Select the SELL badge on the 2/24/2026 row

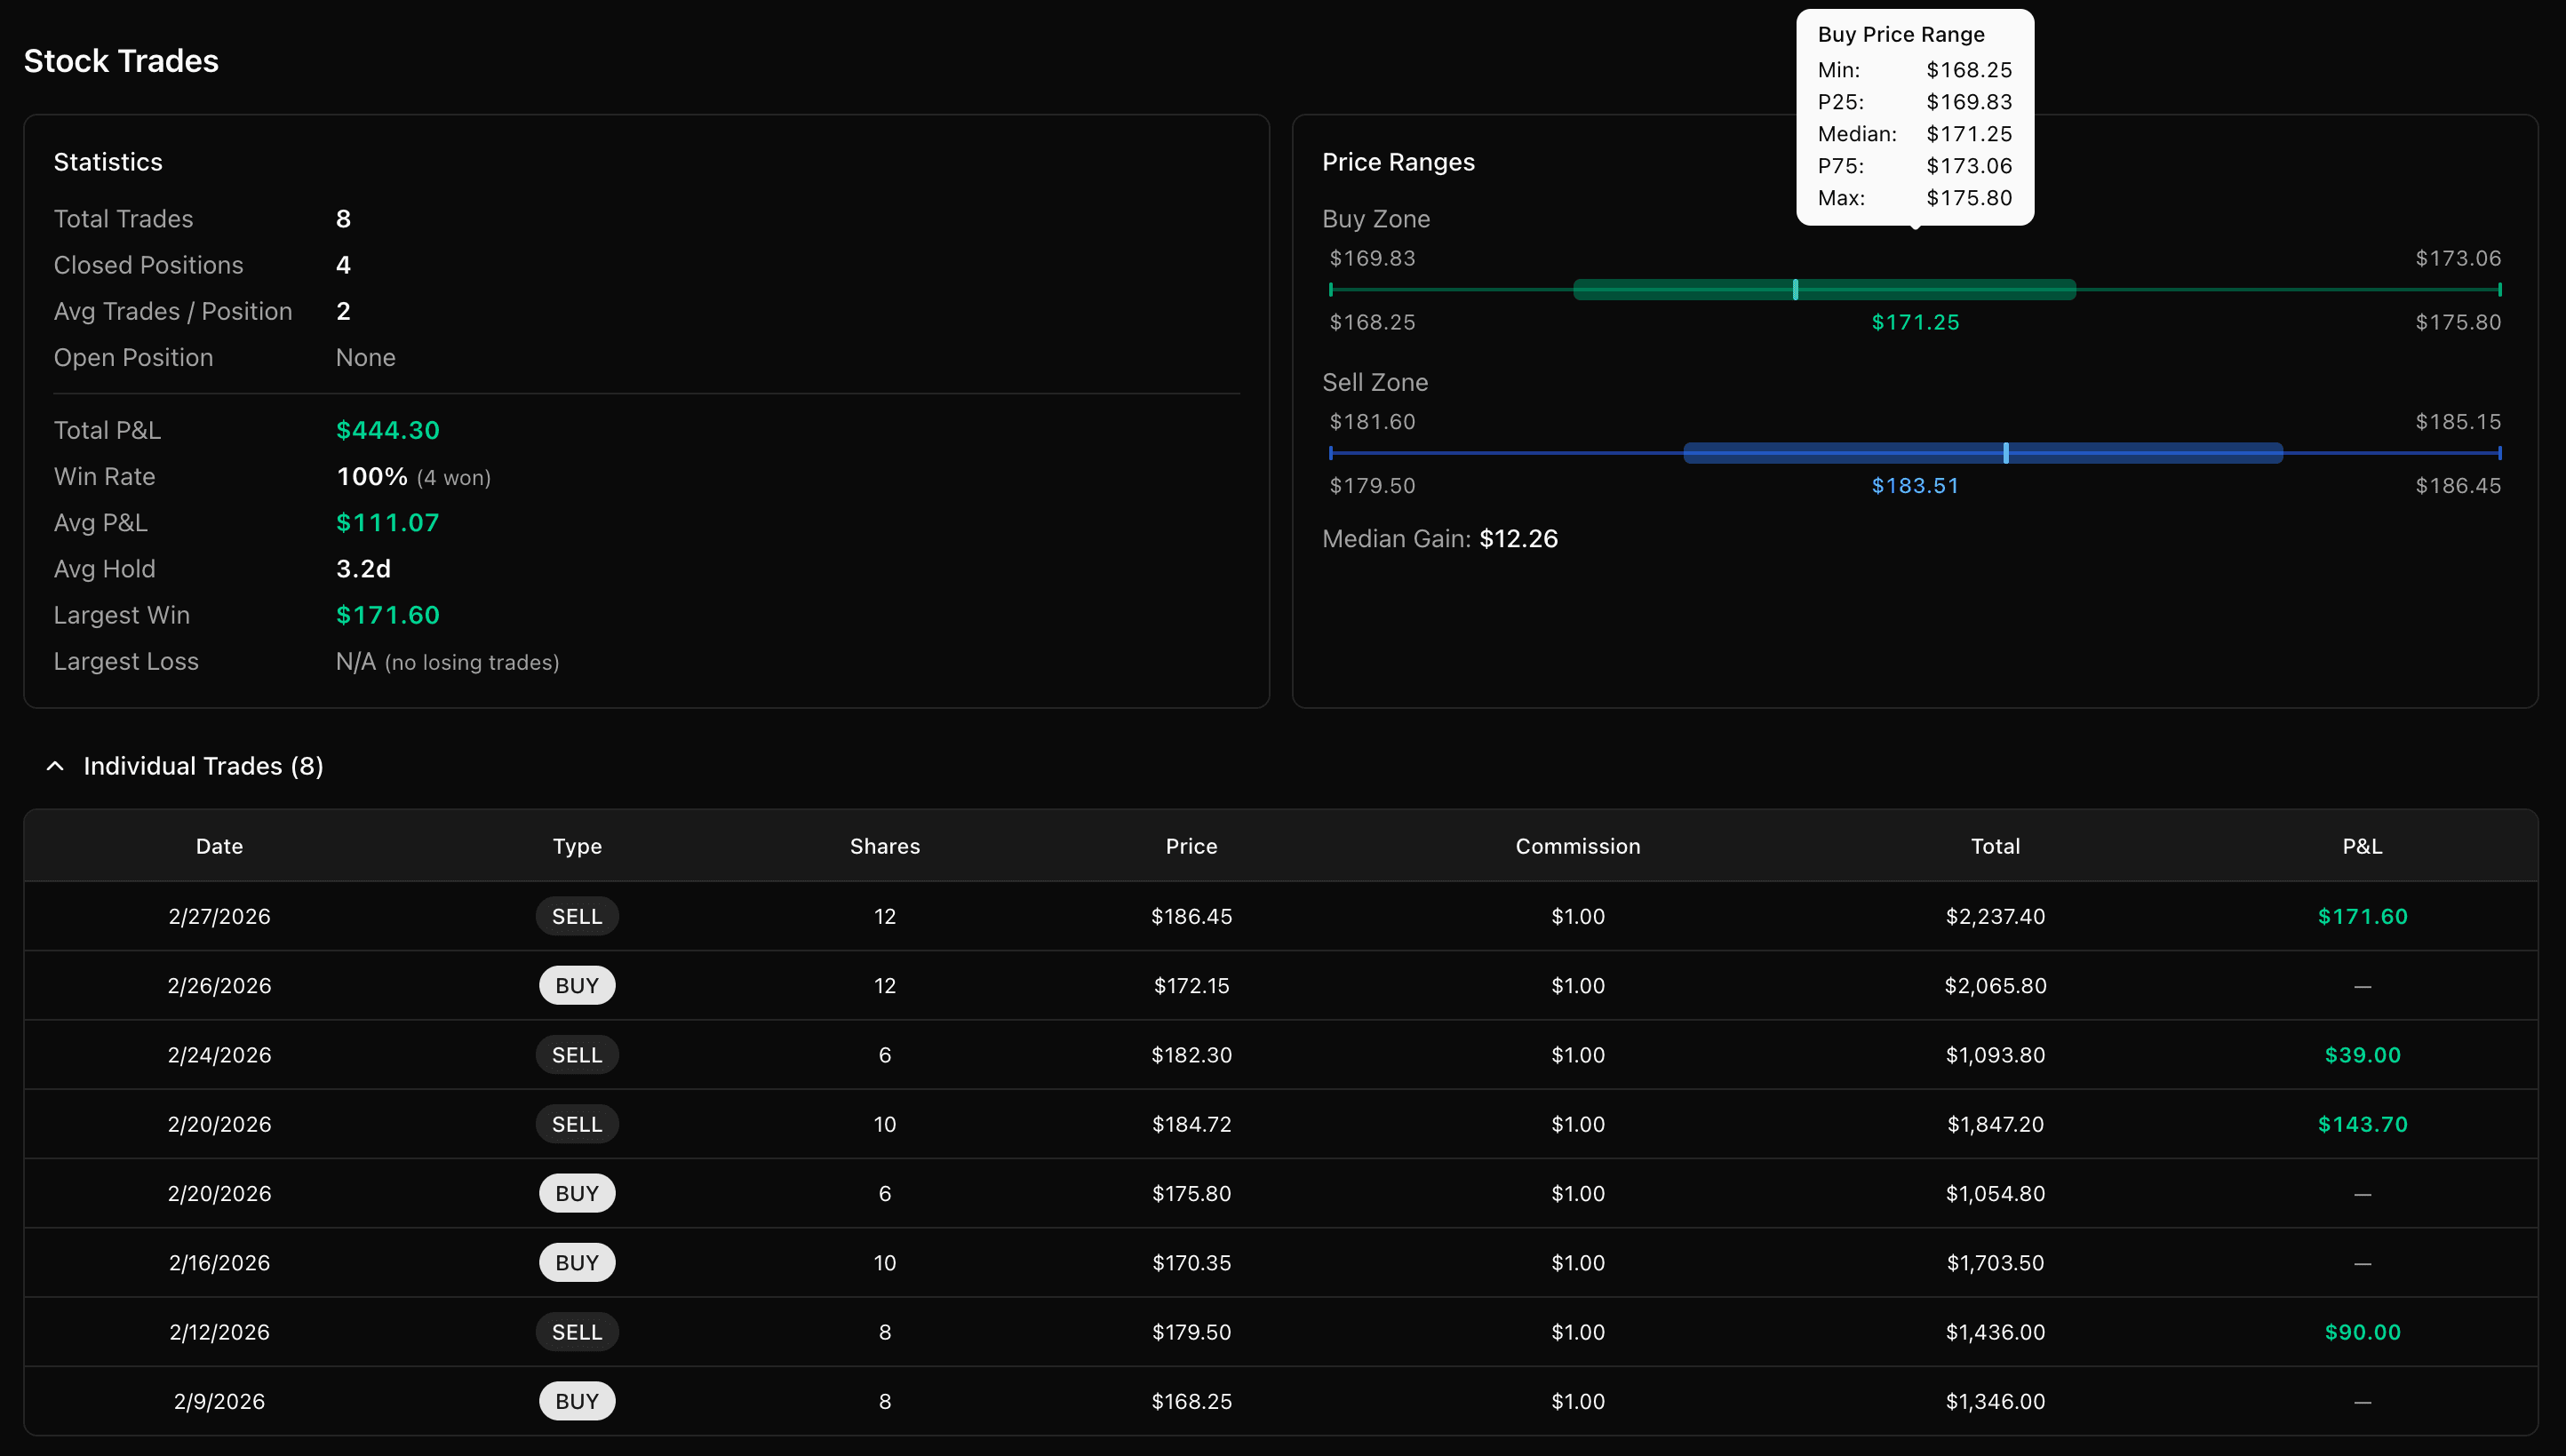pos(577,1054)
